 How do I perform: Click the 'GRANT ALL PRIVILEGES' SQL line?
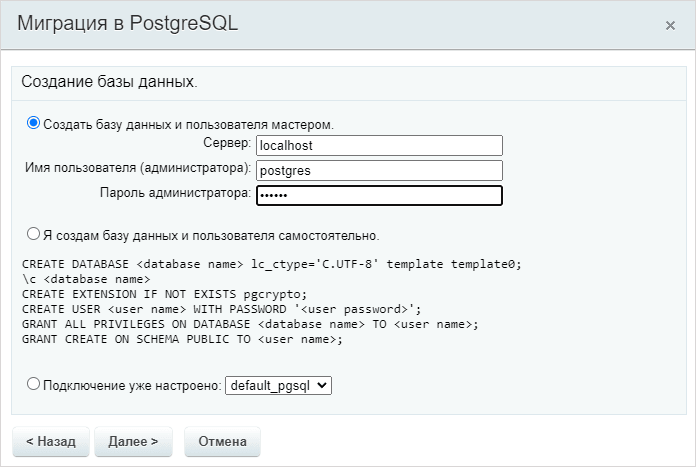pos(250,325)
